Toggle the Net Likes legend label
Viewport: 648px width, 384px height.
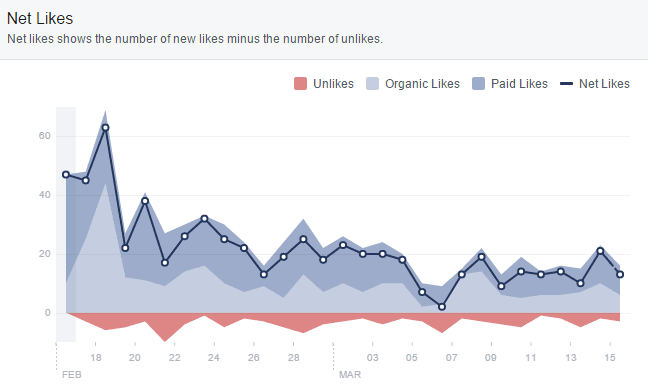tap(604, 83)
